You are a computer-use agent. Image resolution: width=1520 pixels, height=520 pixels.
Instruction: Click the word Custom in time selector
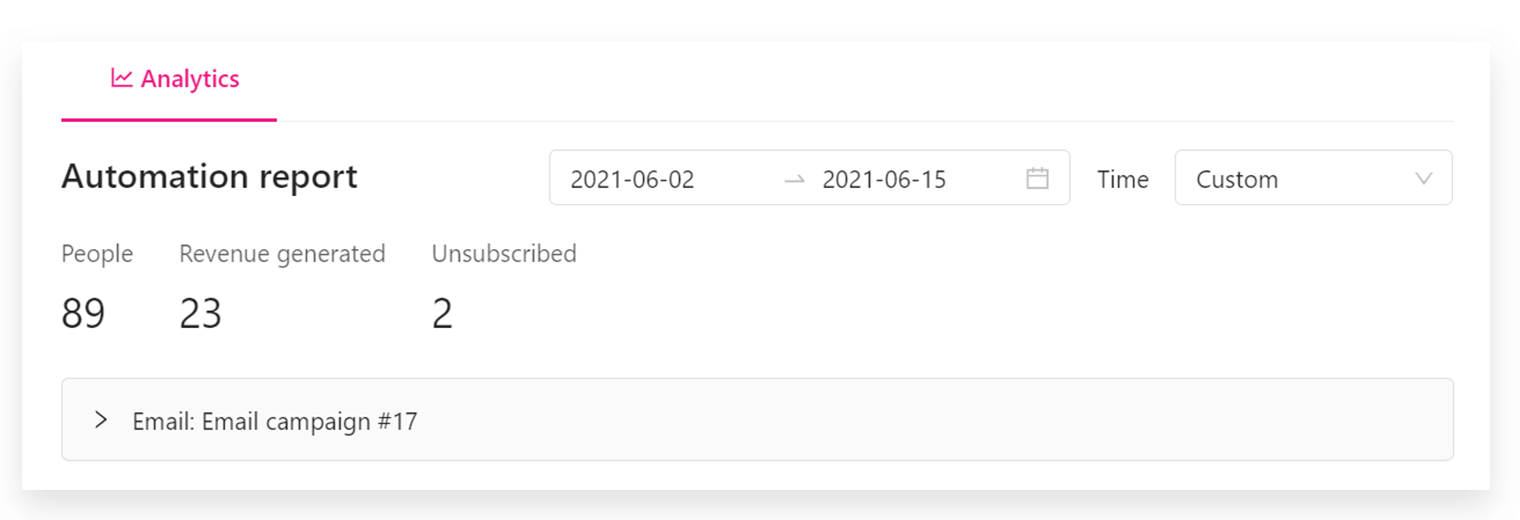pyautogui.click(x=1237, y=180)
